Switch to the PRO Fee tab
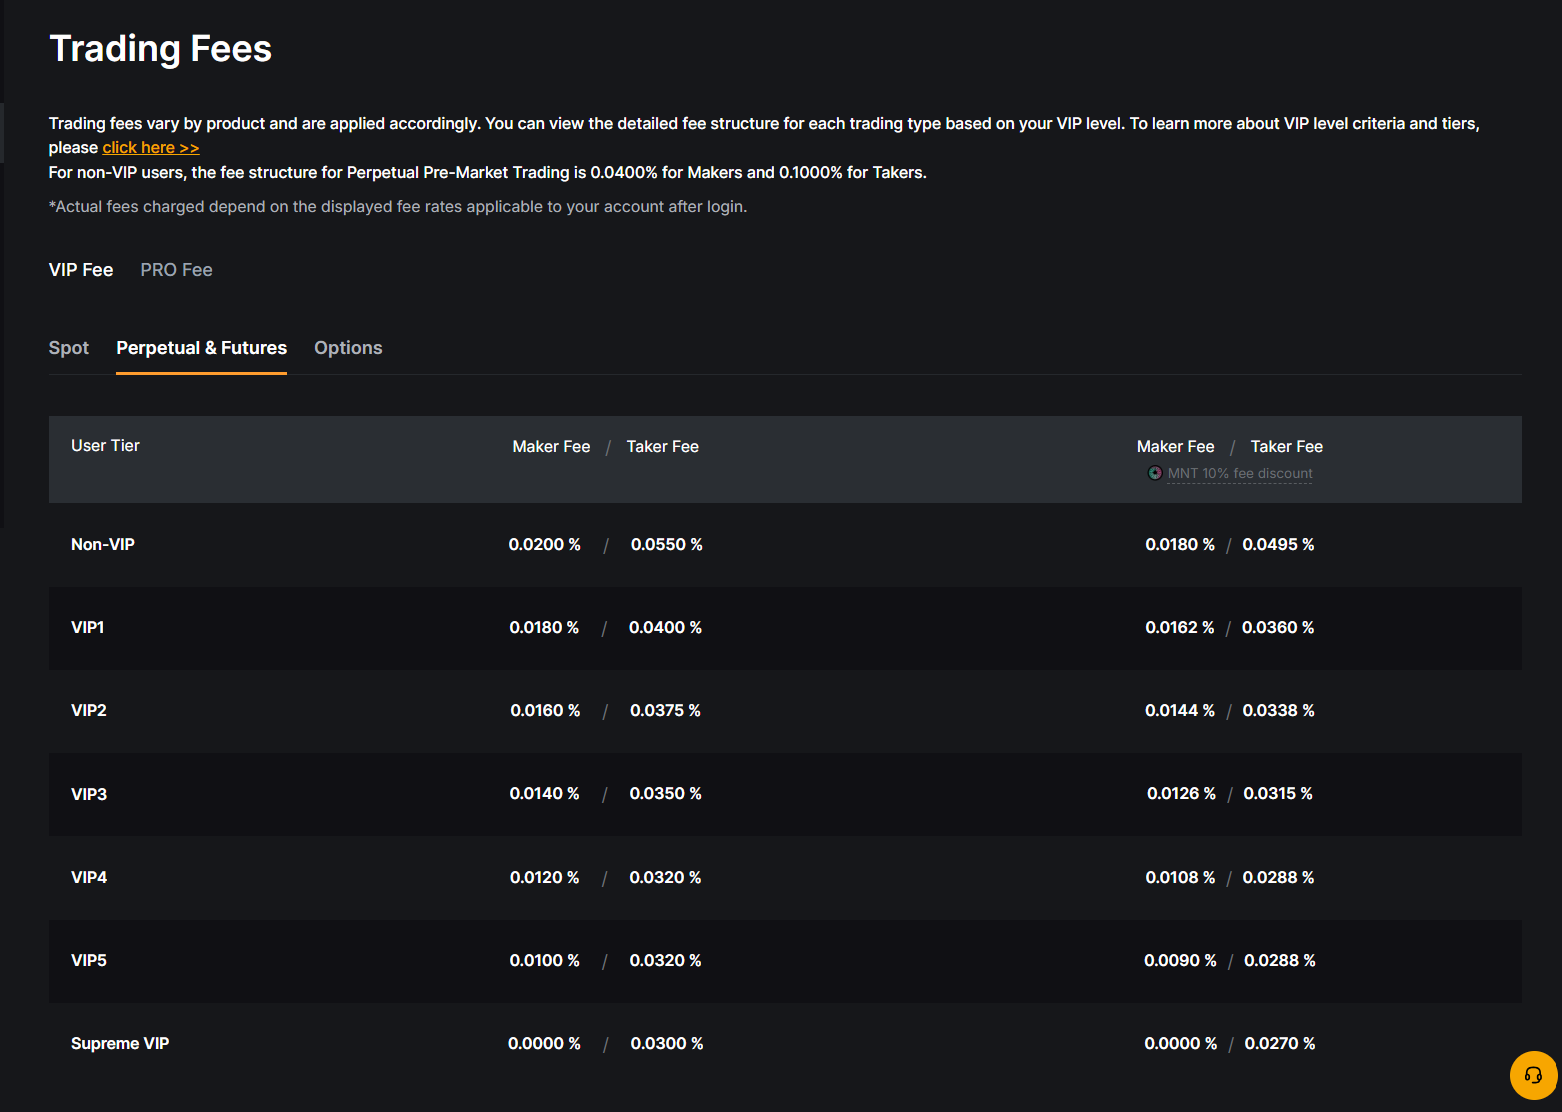This screenshot has width=1562, height=1112. pyautogui.click(x=176, y=270)
